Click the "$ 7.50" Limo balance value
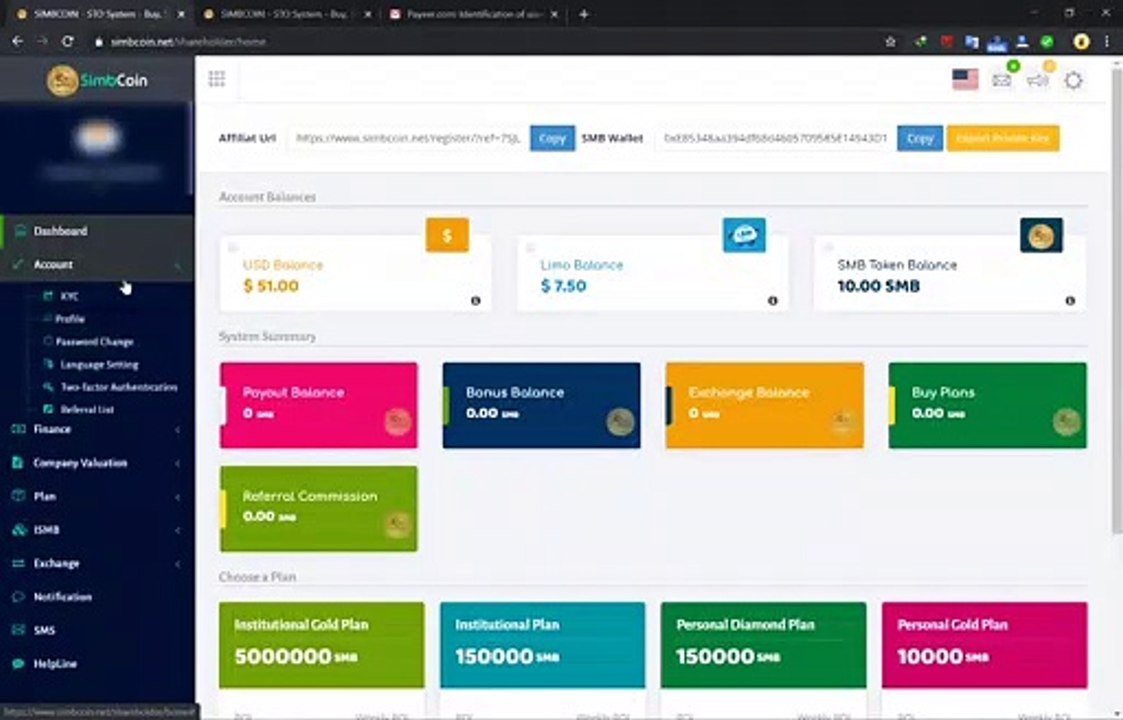 pyautogui.click(x=564, y=286)
